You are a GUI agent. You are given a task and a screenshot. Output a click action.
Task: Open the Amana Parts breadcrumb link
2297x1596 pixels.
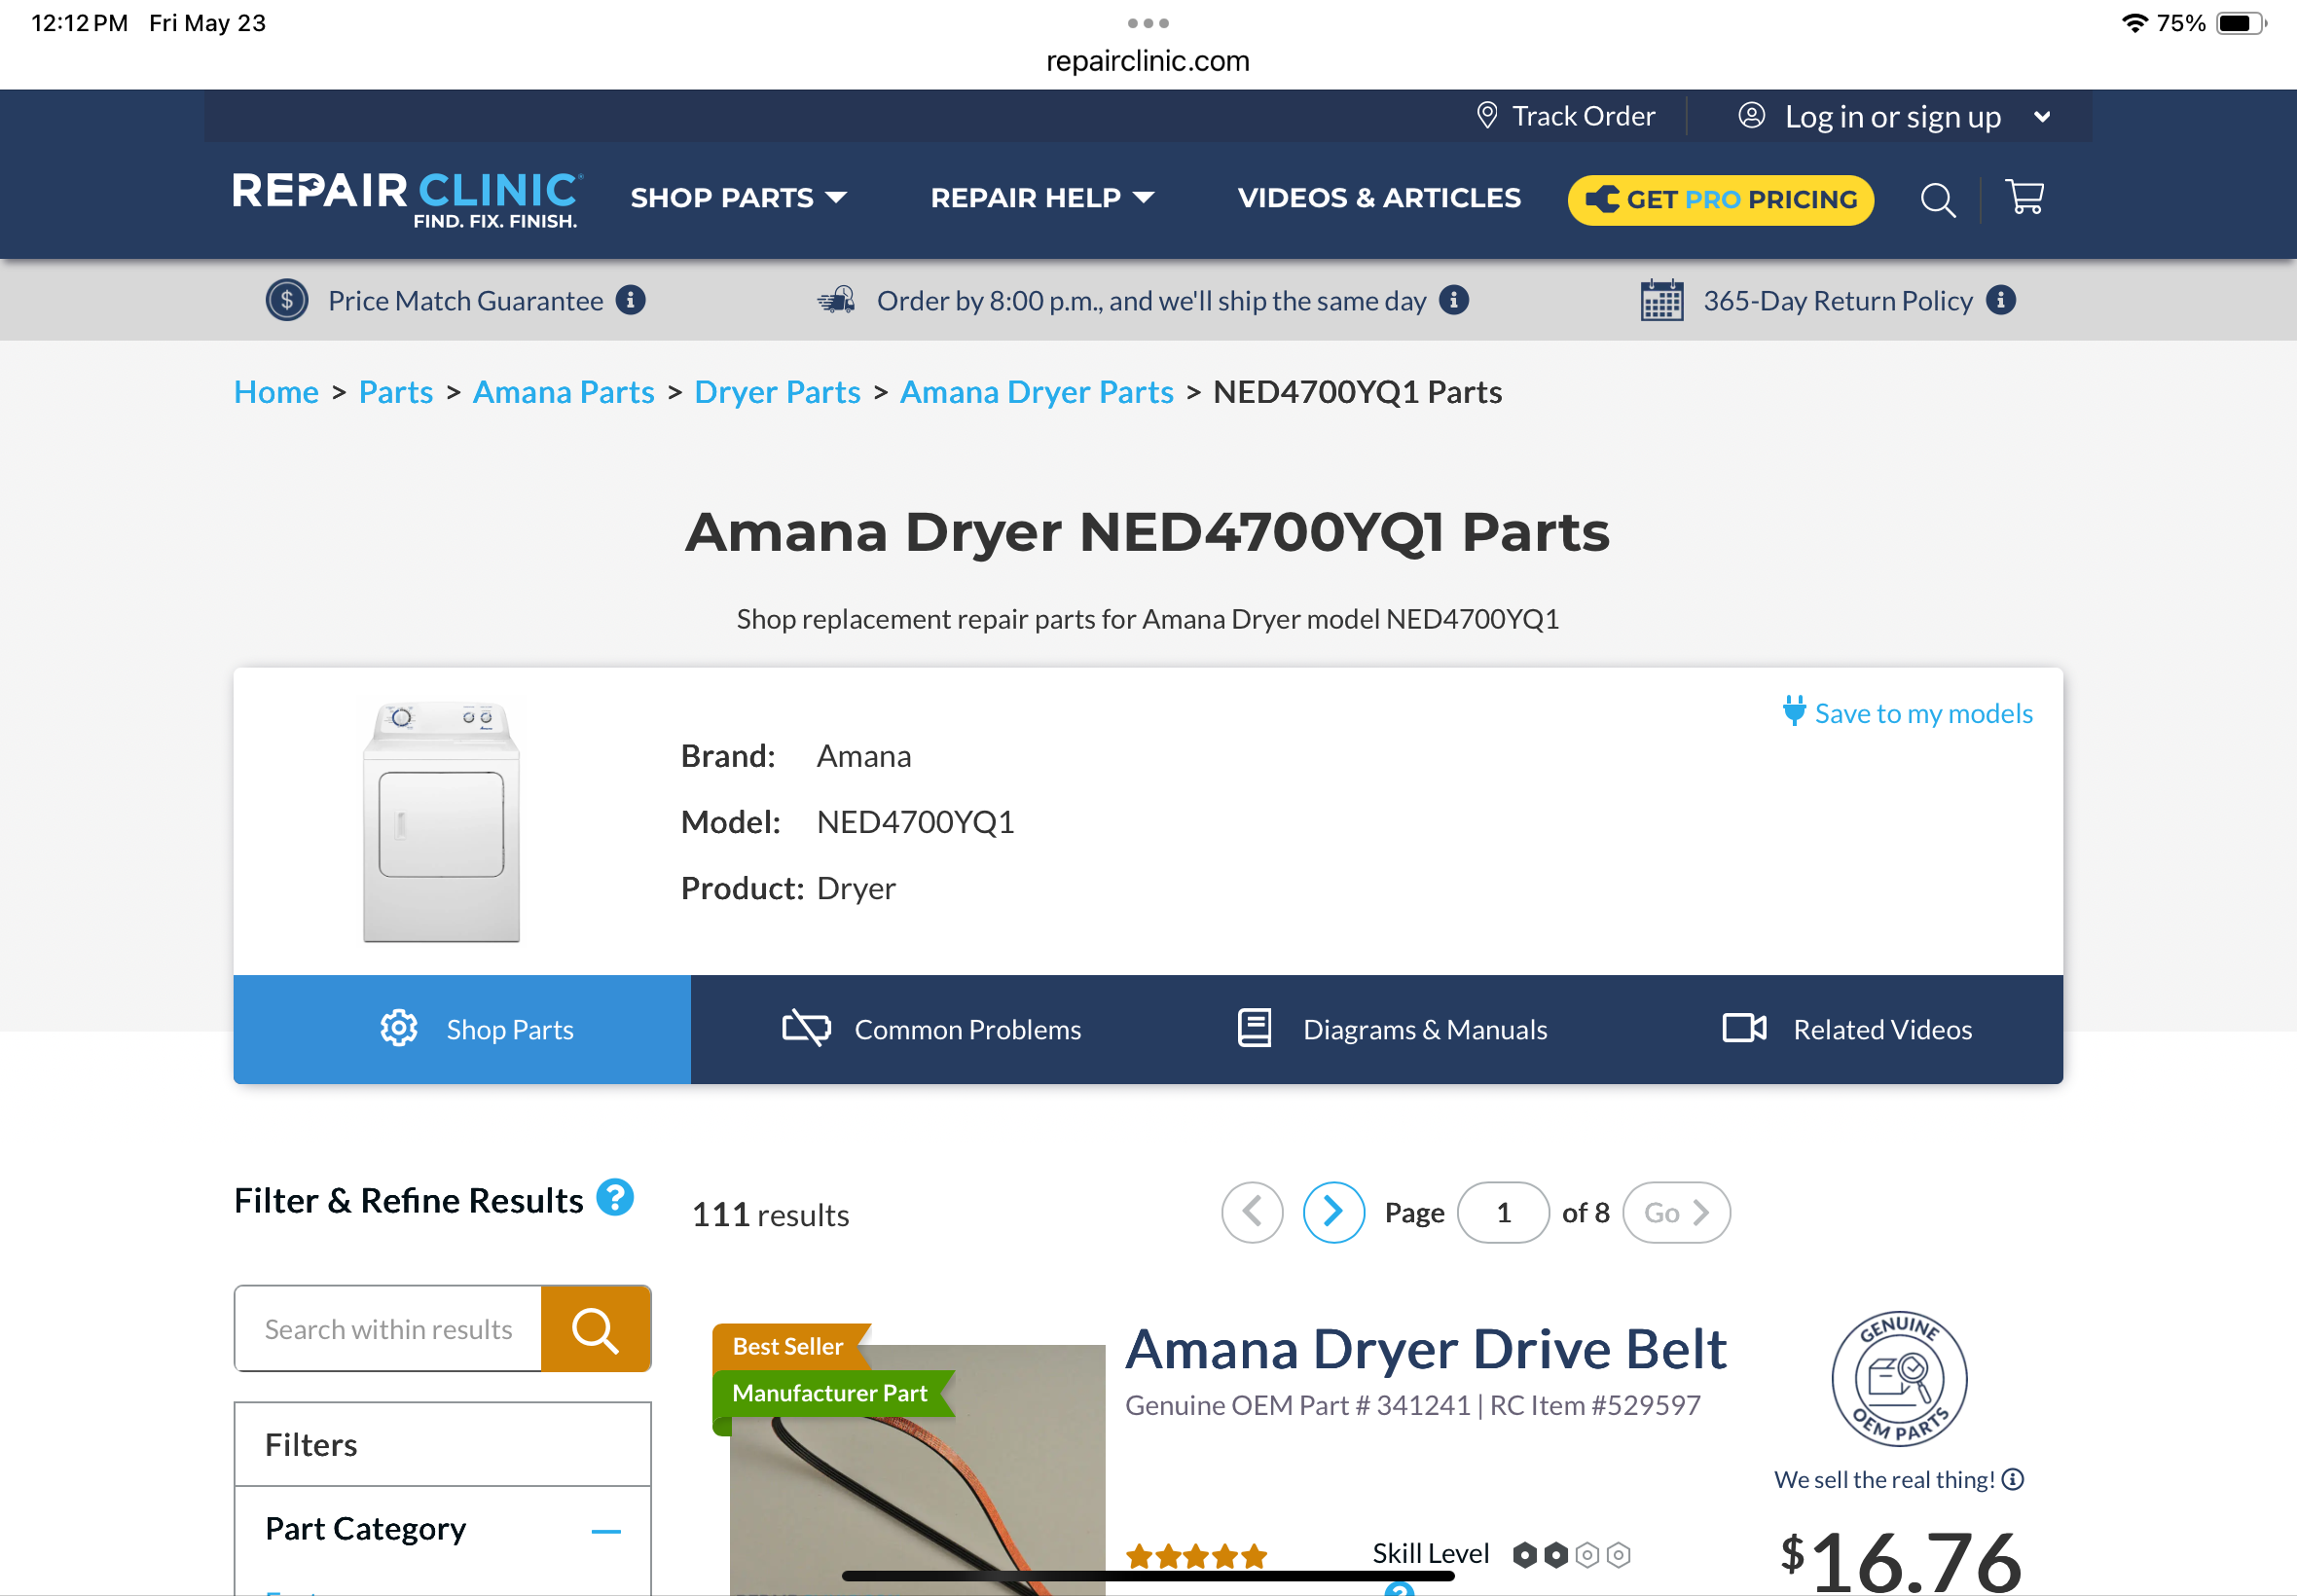564,392
